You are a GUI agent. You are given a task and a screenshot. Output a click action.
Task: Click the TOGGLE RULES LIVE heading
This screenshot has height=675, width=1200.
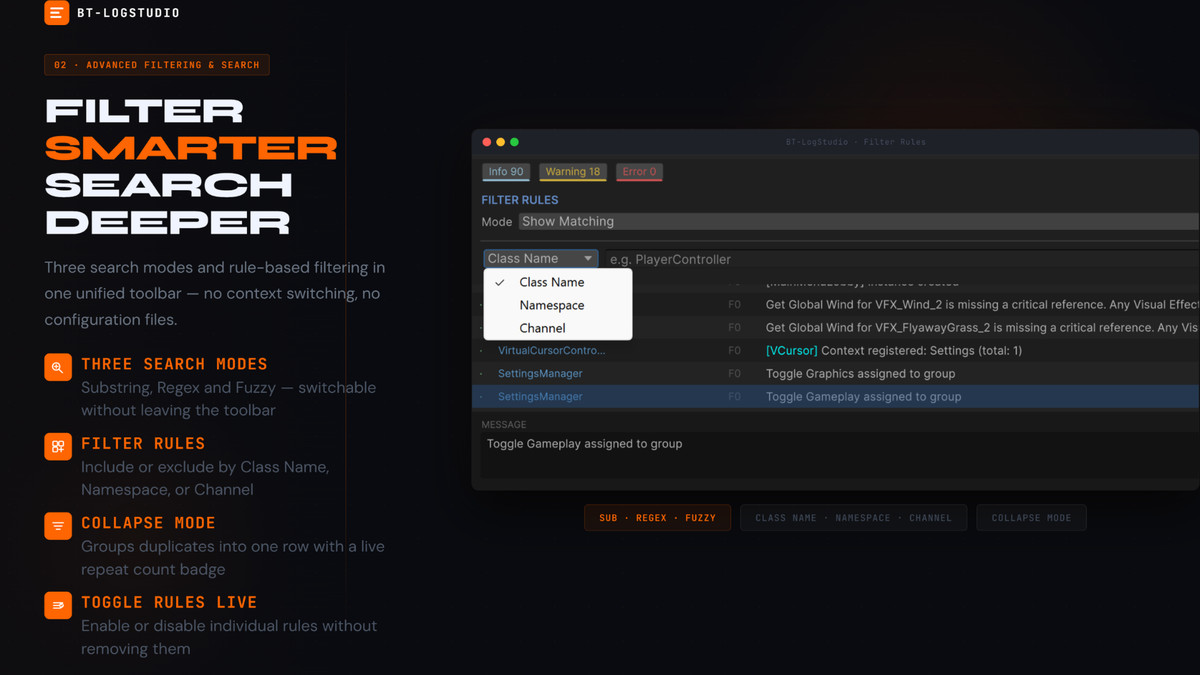169,602
